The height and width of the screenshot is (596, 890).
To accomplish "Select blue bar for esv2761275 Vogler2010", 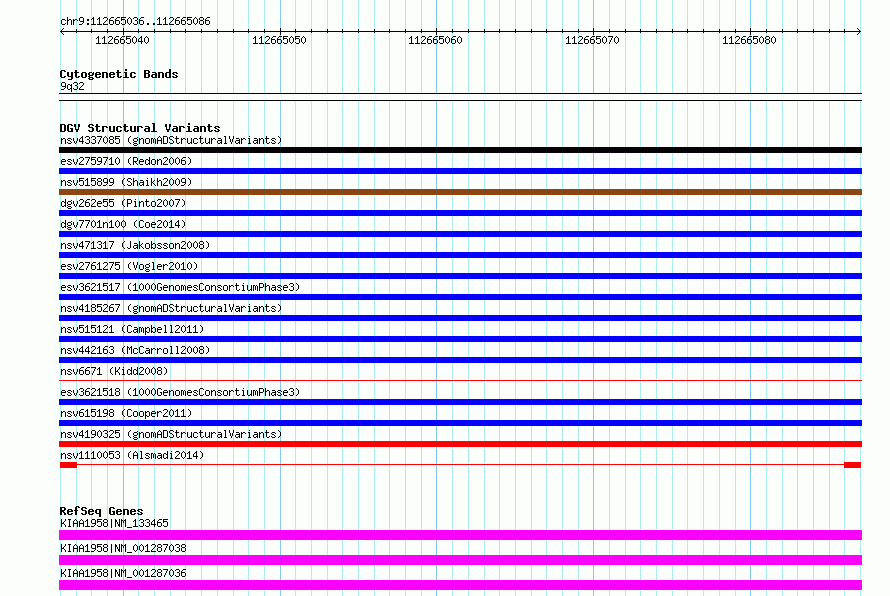I will tap(460, 276).
